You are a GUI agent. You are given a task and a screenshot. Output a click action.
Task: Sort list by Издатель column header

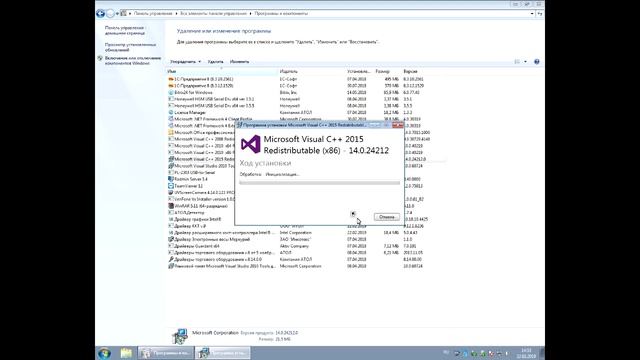tap(289, 71)
